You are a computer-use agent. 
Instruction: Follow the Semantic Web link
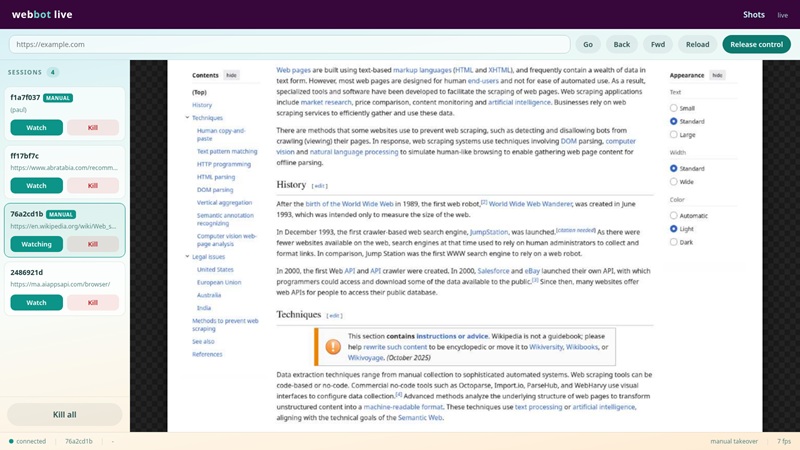coord(420,418)
